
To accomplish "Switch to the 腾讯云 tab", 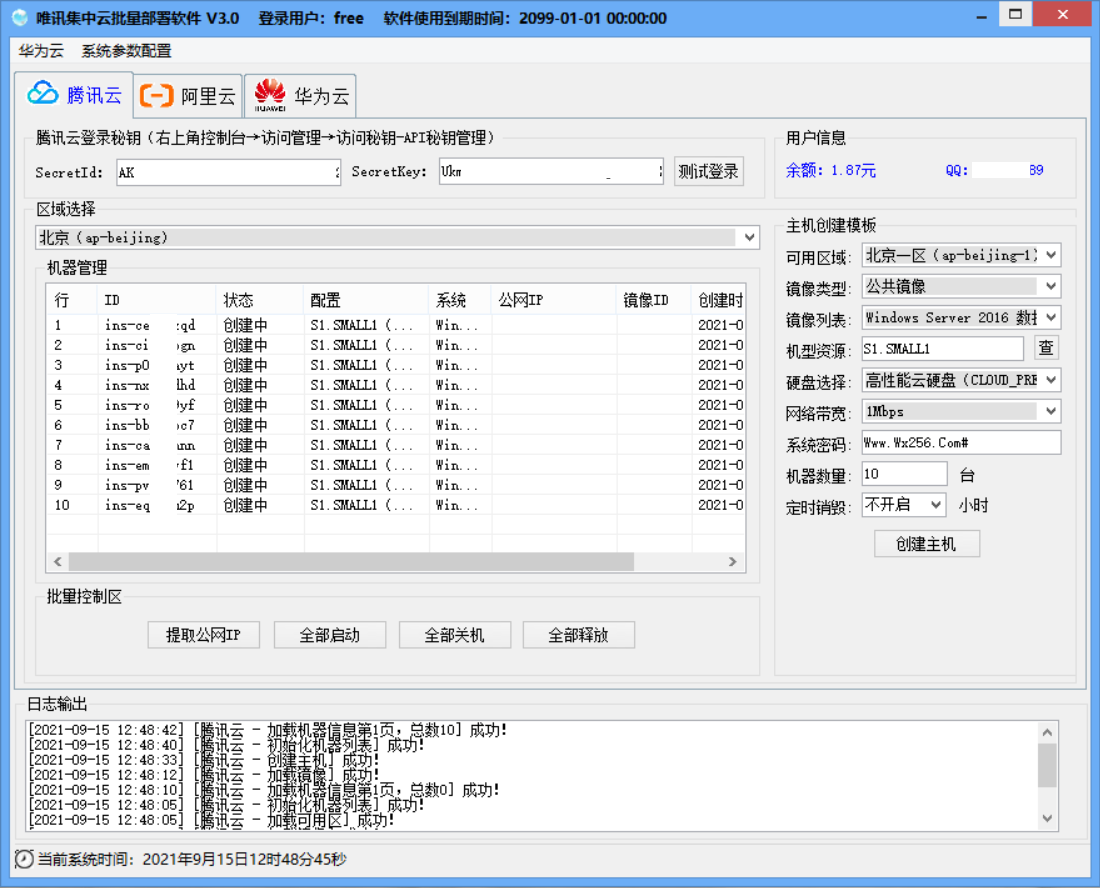I will click(74, 95).
